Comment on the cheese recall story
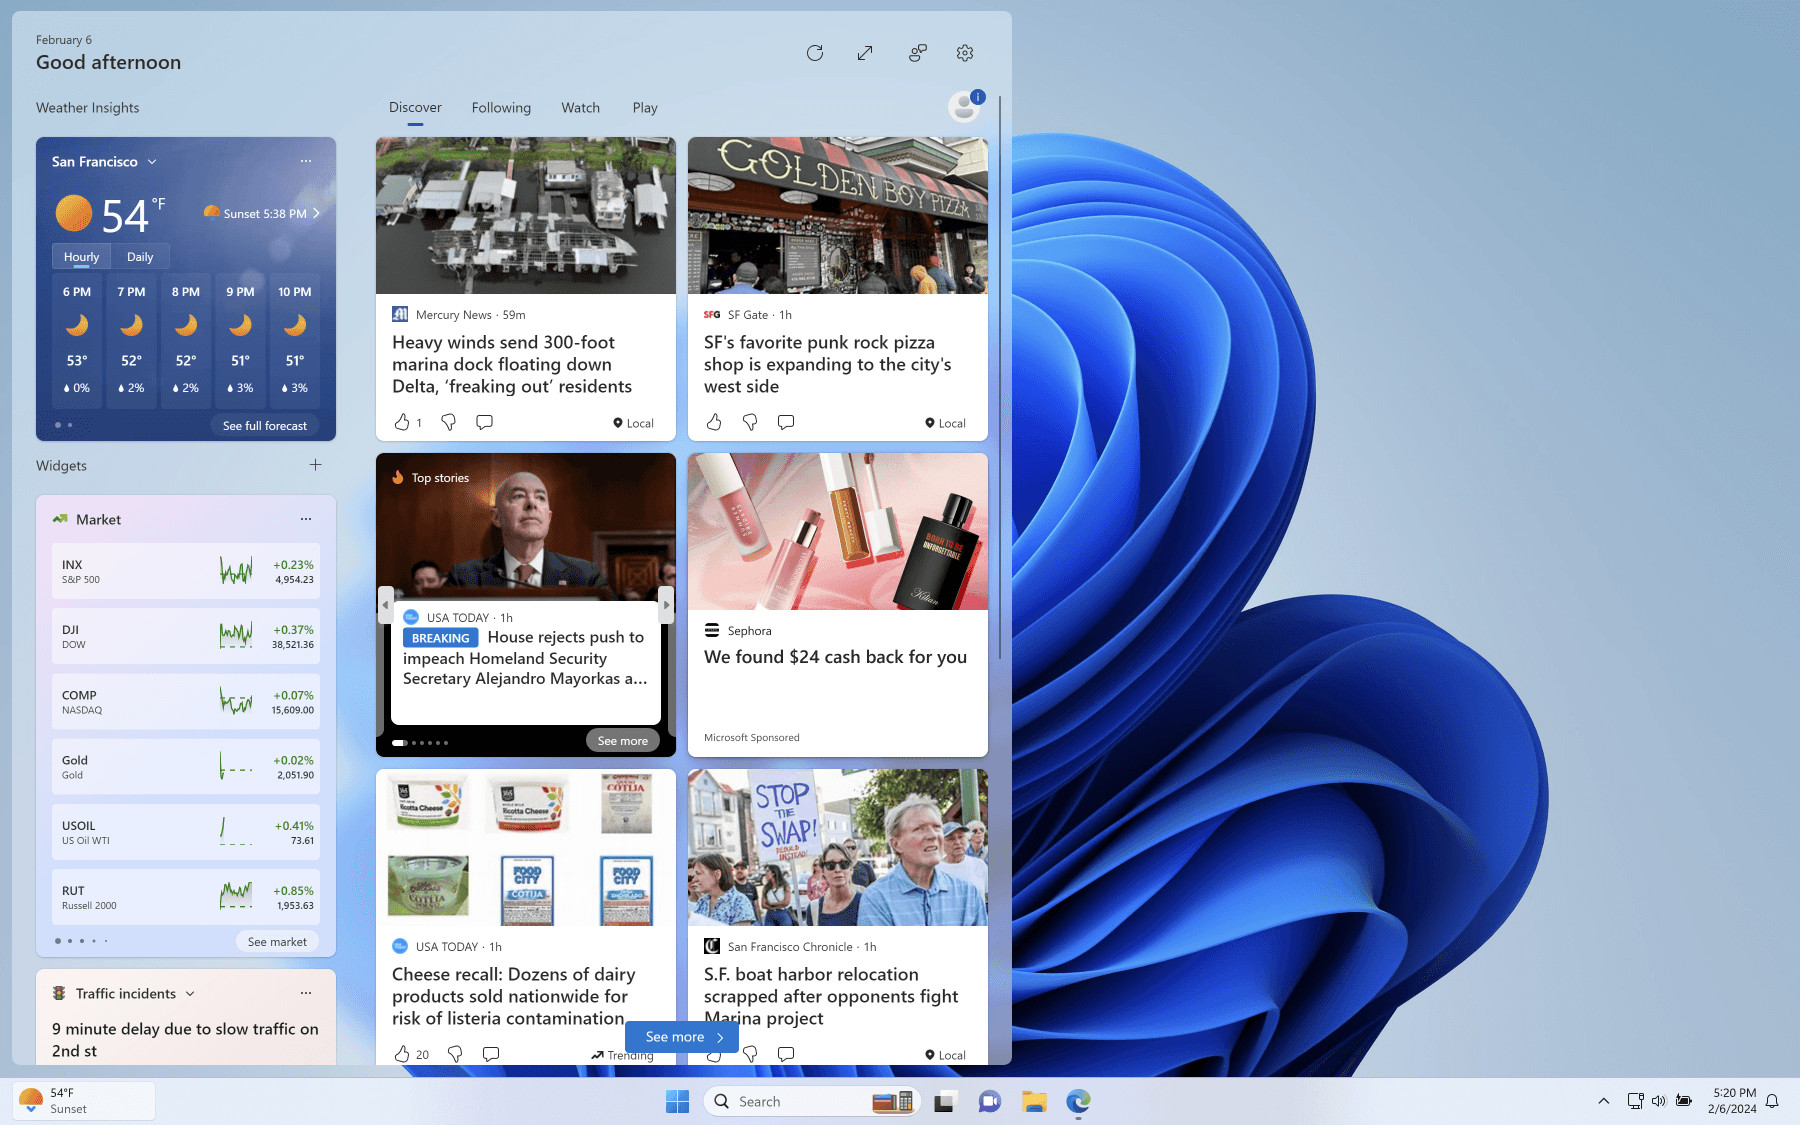1800x1125 pixels. (x=491, y=1054)
